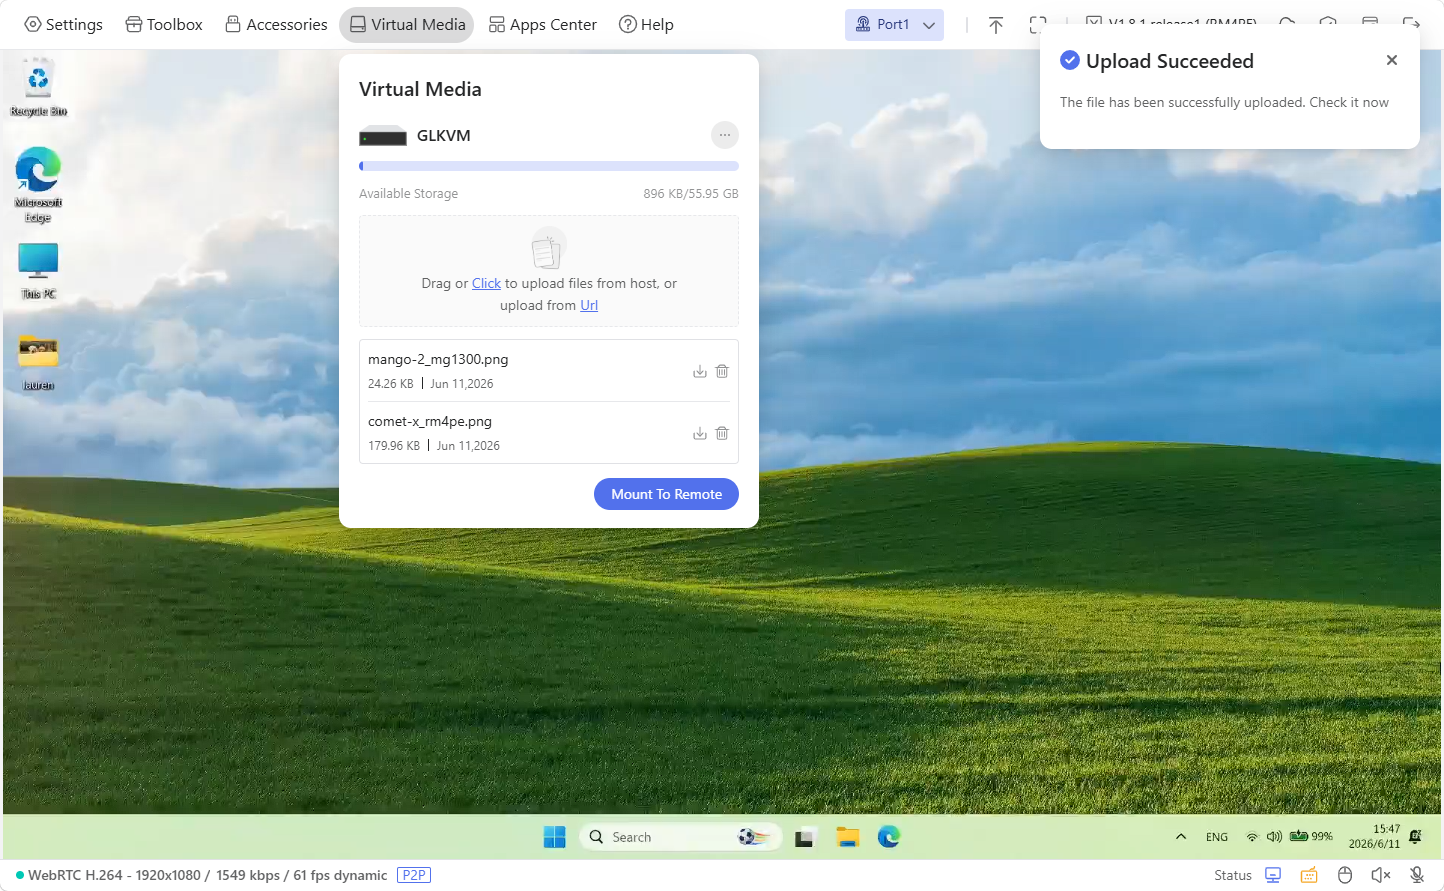The width and height of the screenshot is (1444, 891).
Task: Open the Accessories menu
Action: point(277,24)
